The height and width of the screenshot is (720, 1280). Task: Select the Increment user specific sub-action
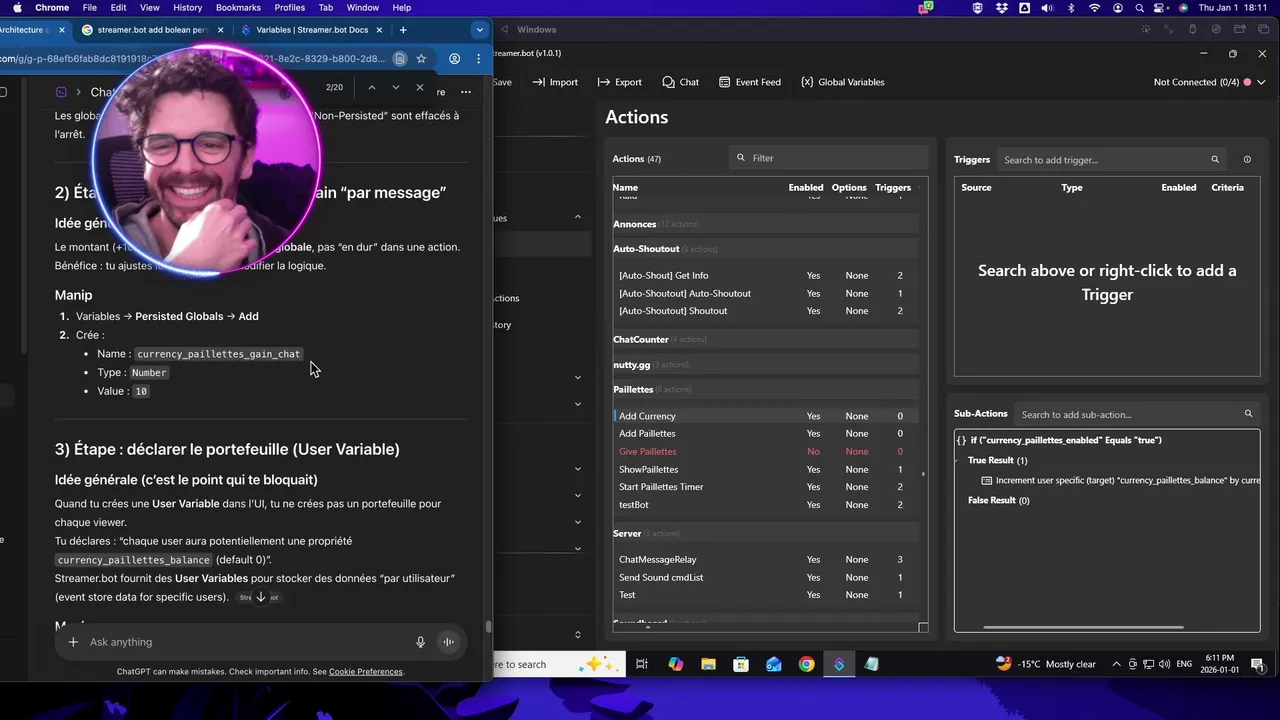(1120, 481)
